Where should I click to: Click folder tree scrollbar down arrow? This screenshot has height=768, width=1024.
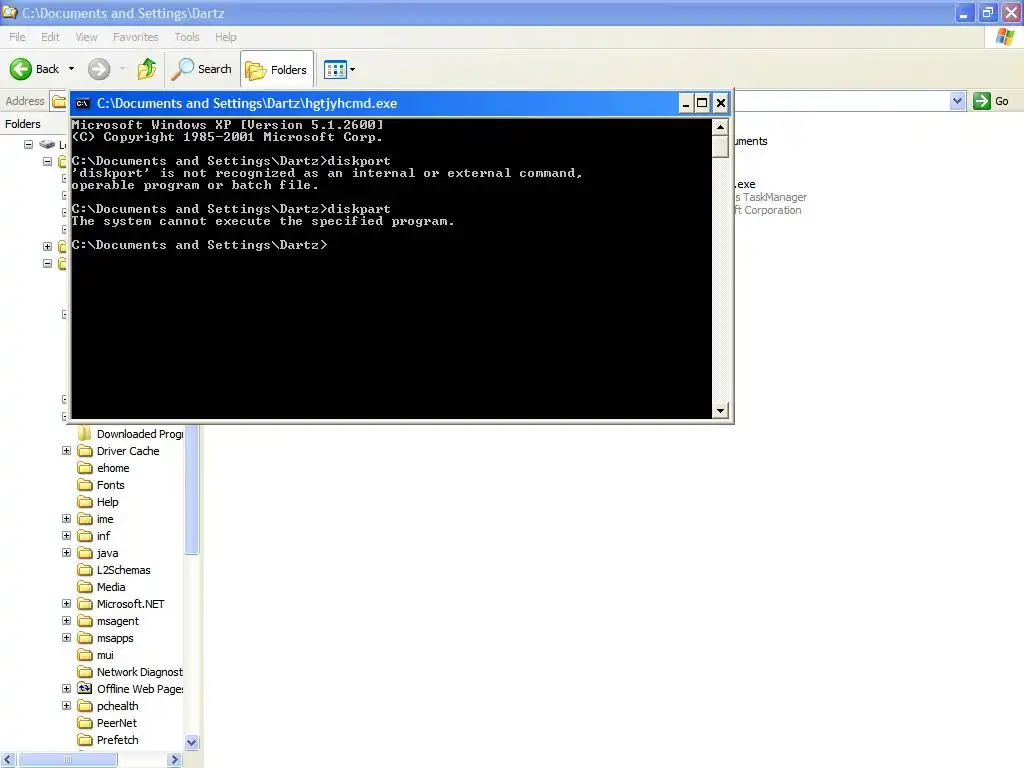click(x=191, y=742)
